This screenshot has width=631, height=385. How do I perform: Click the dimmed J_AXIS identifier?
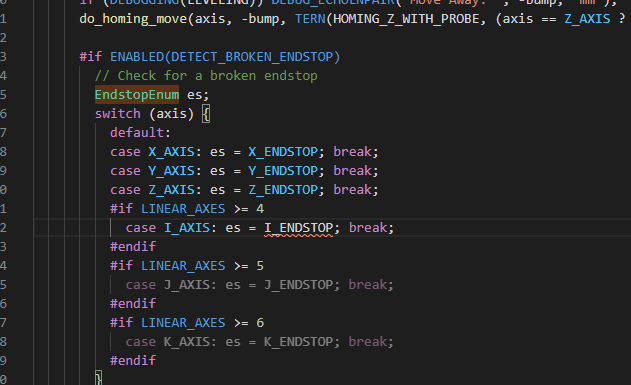187,285
